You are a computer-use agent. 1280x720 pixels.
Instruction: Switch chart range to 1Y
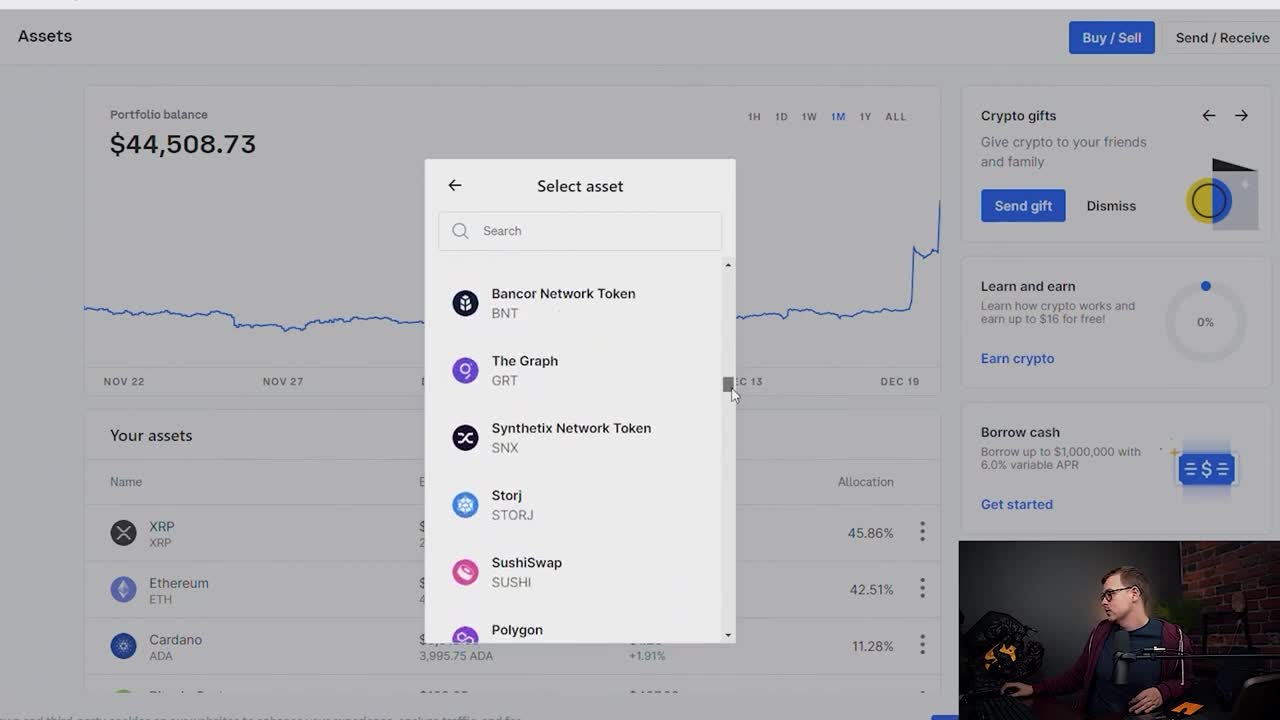point(865,117)
